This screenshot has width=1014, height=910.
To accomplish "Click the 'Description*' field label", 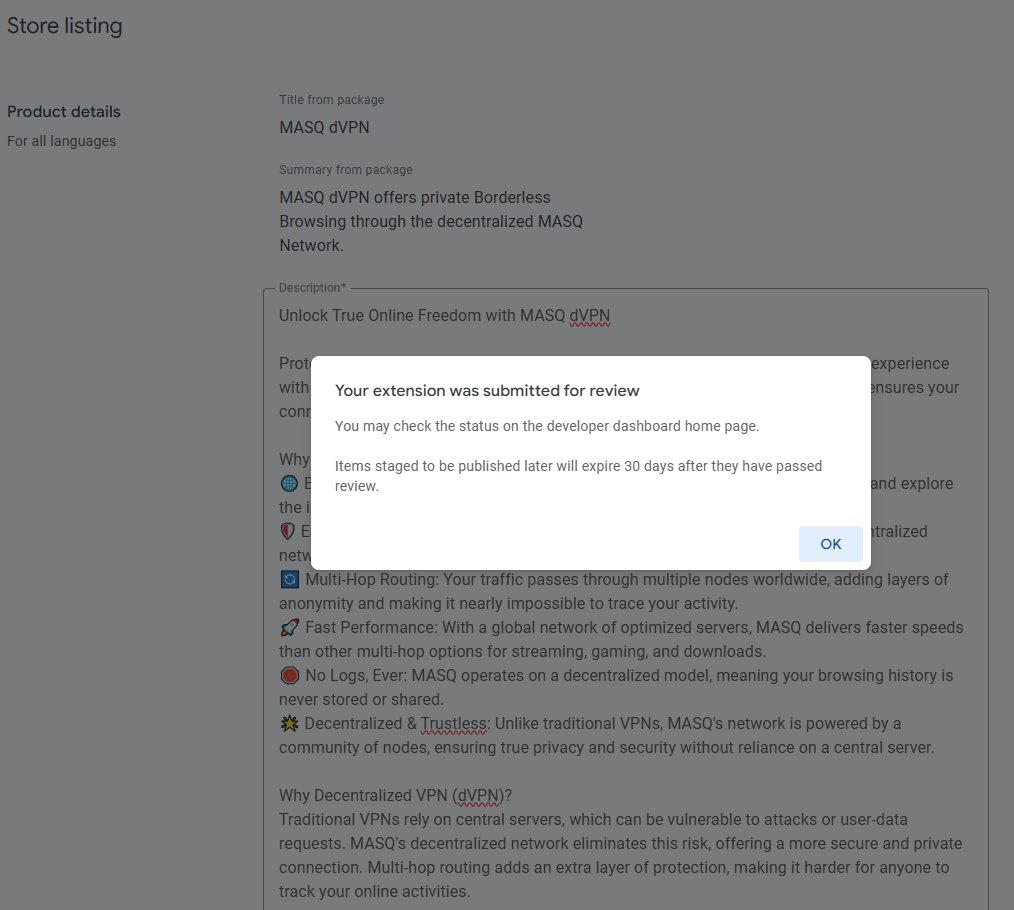I will 312,288.
